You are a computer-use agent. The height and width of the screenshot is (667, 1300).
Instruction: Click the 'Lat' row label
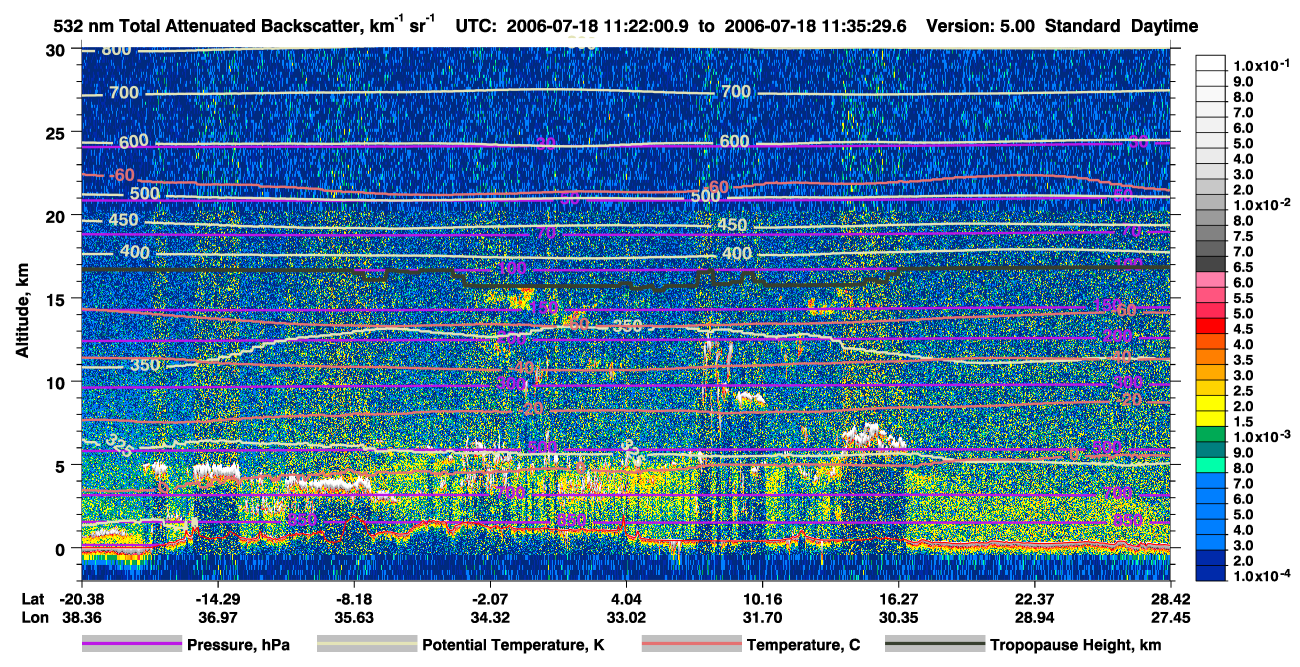[32, 599]
